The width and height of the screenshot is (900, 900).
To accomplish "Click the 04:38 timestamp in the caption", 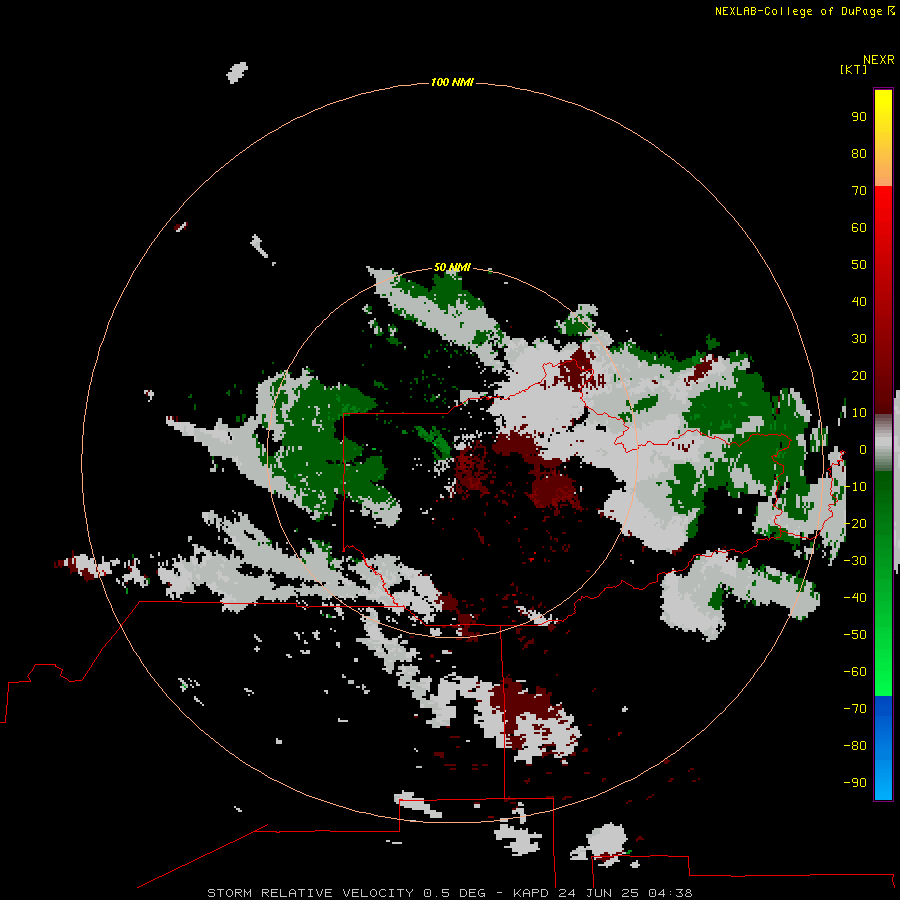I will click(x=670, y=893).
